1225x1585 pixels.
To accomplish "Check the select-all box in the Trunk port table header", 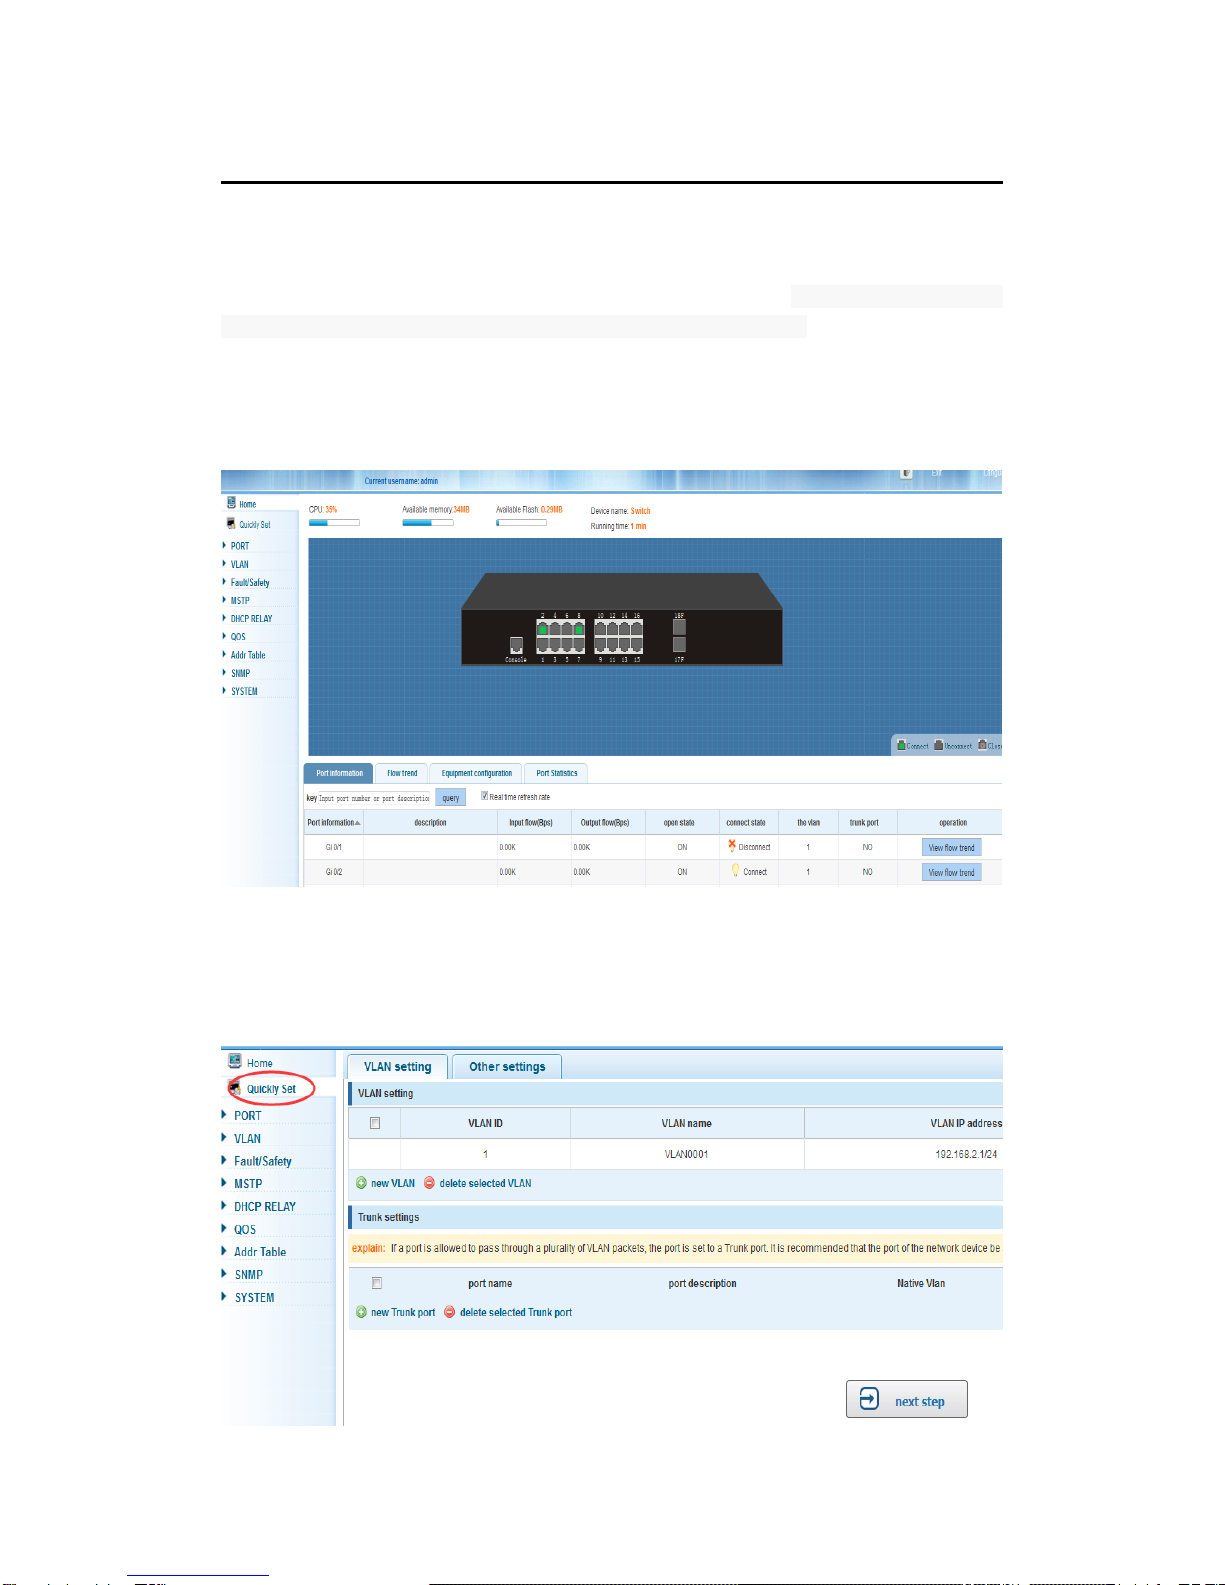I will coord(376,1283).
